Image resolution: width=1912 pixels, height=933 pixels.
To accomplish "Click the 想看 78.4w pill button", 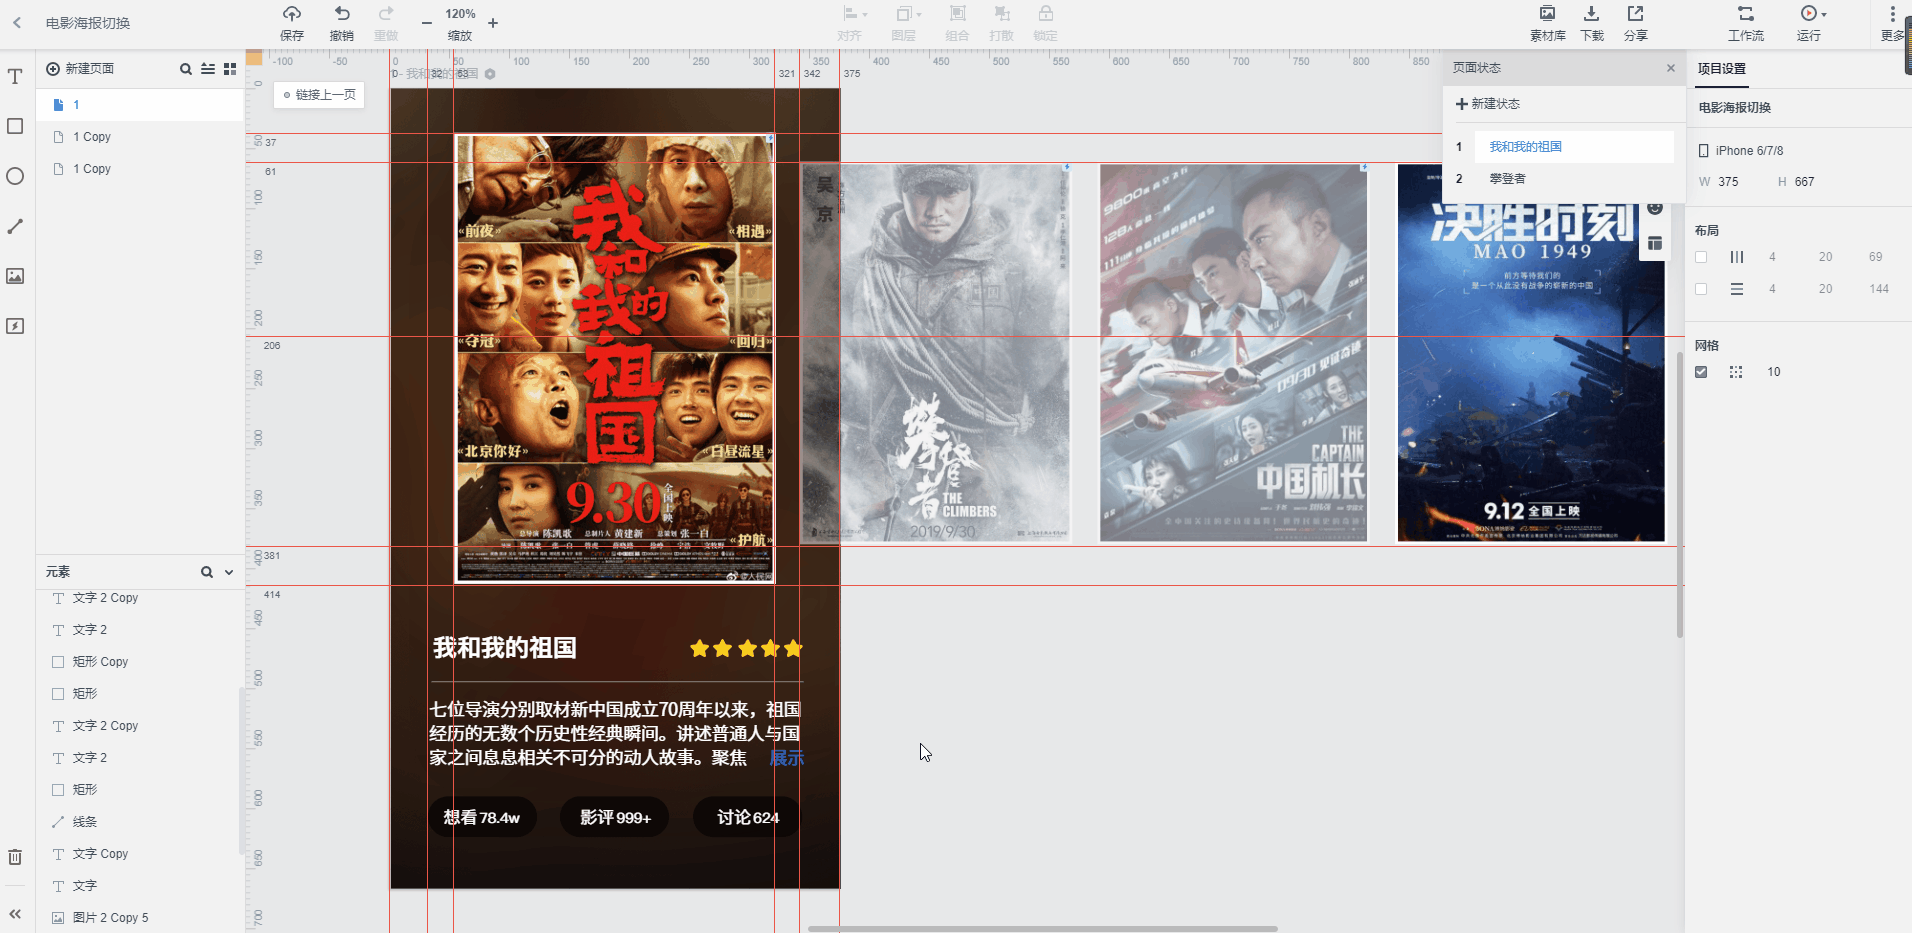I will 482,818.
